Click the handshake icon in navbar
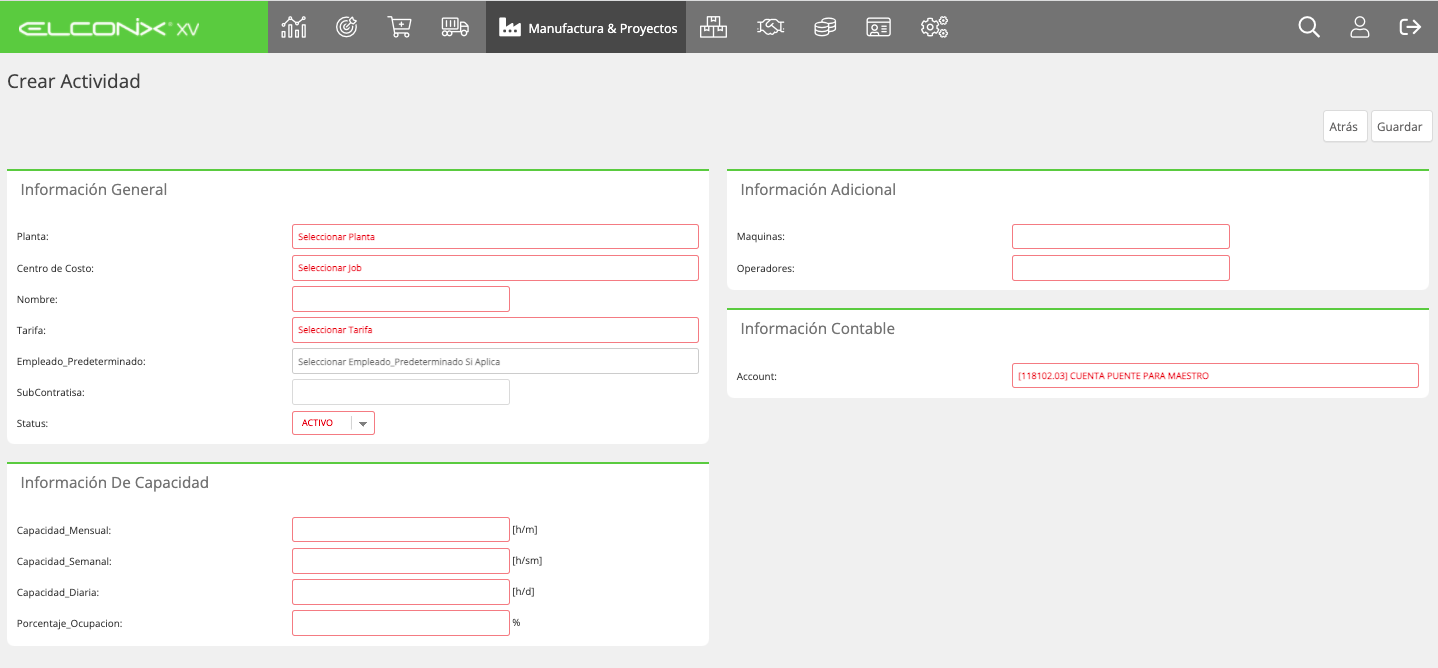Viewport: 1438px width, 668px height. [x=770, y=27]
